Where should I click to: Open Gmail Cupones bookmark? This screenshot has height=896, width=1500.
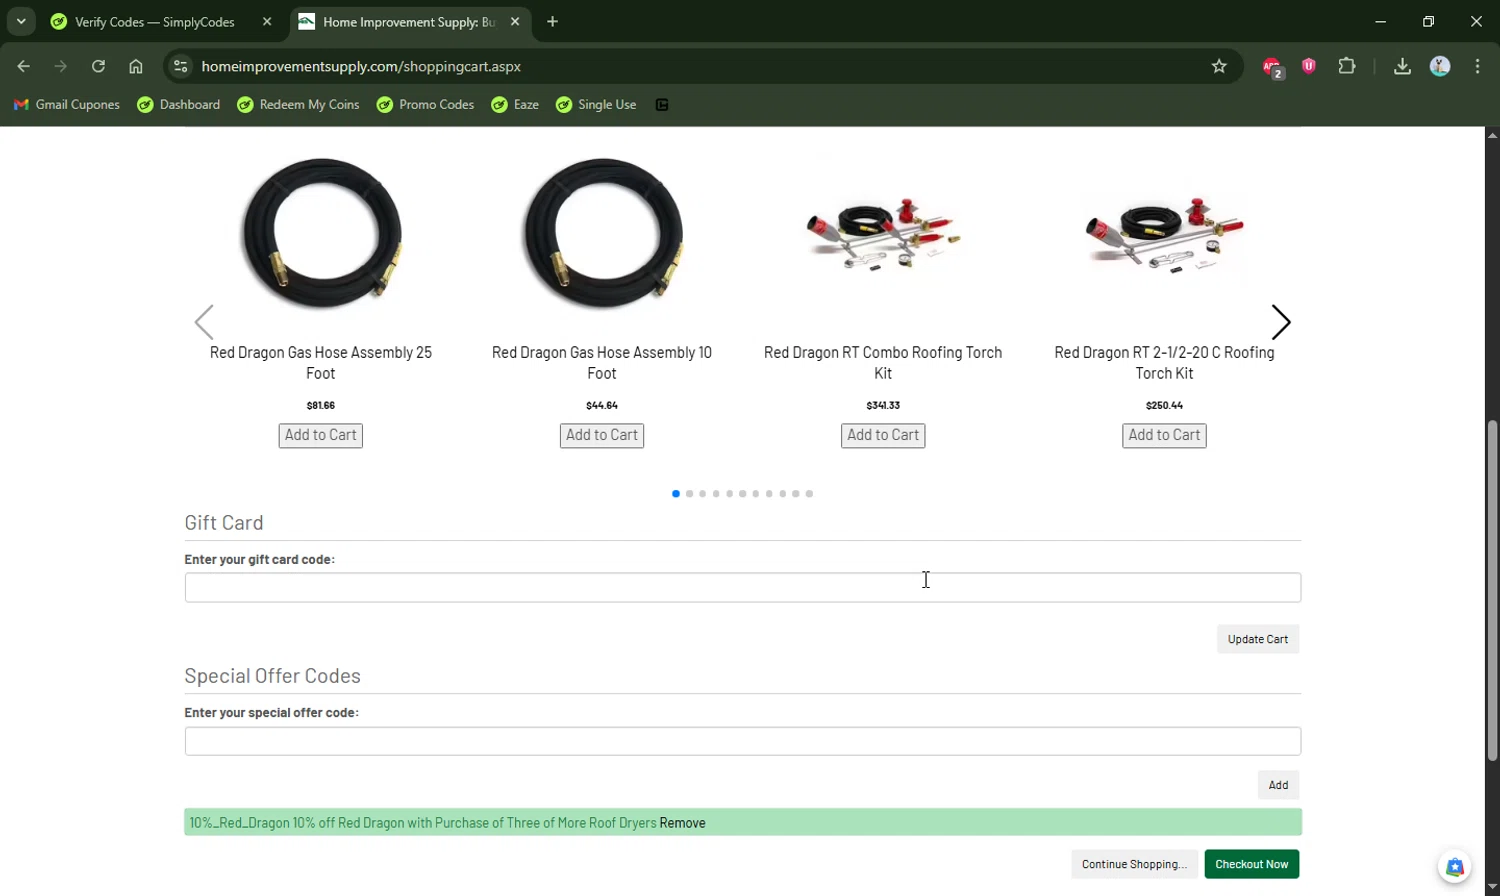(66, 104)
